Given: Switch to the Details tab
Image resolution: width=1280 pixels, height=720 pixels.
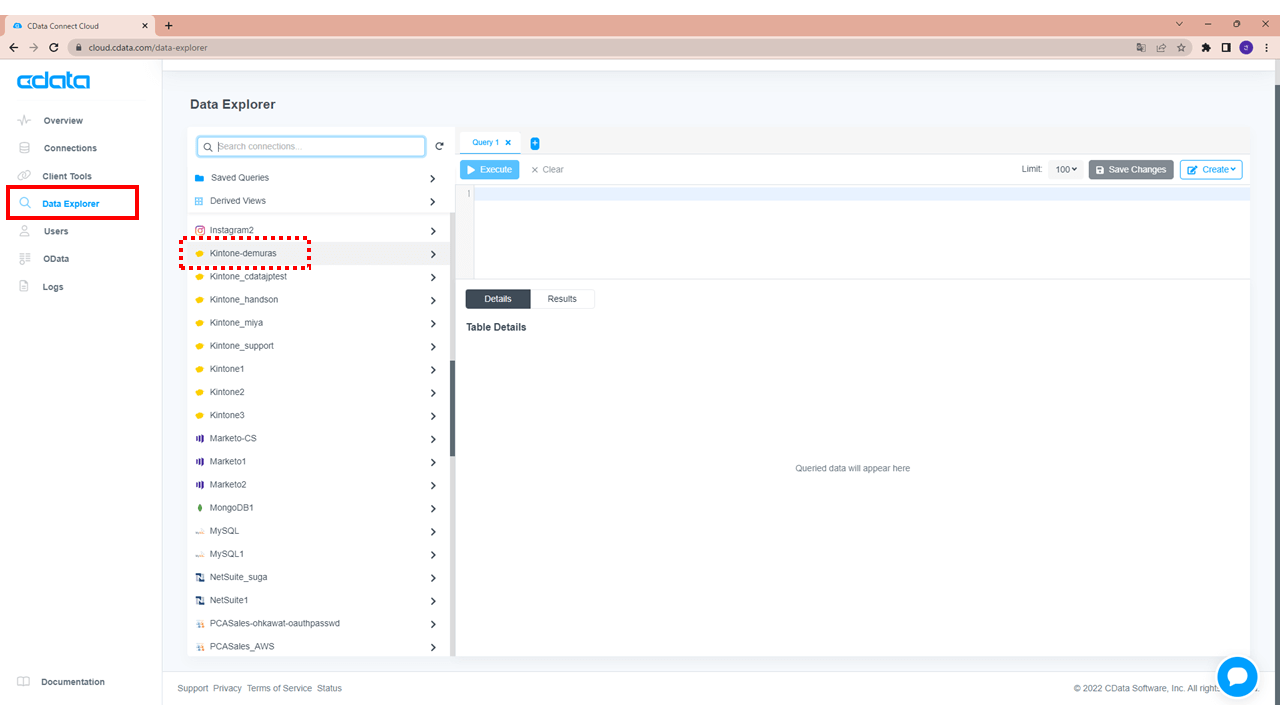Looking at the screenshot, I should pos(498,299).
